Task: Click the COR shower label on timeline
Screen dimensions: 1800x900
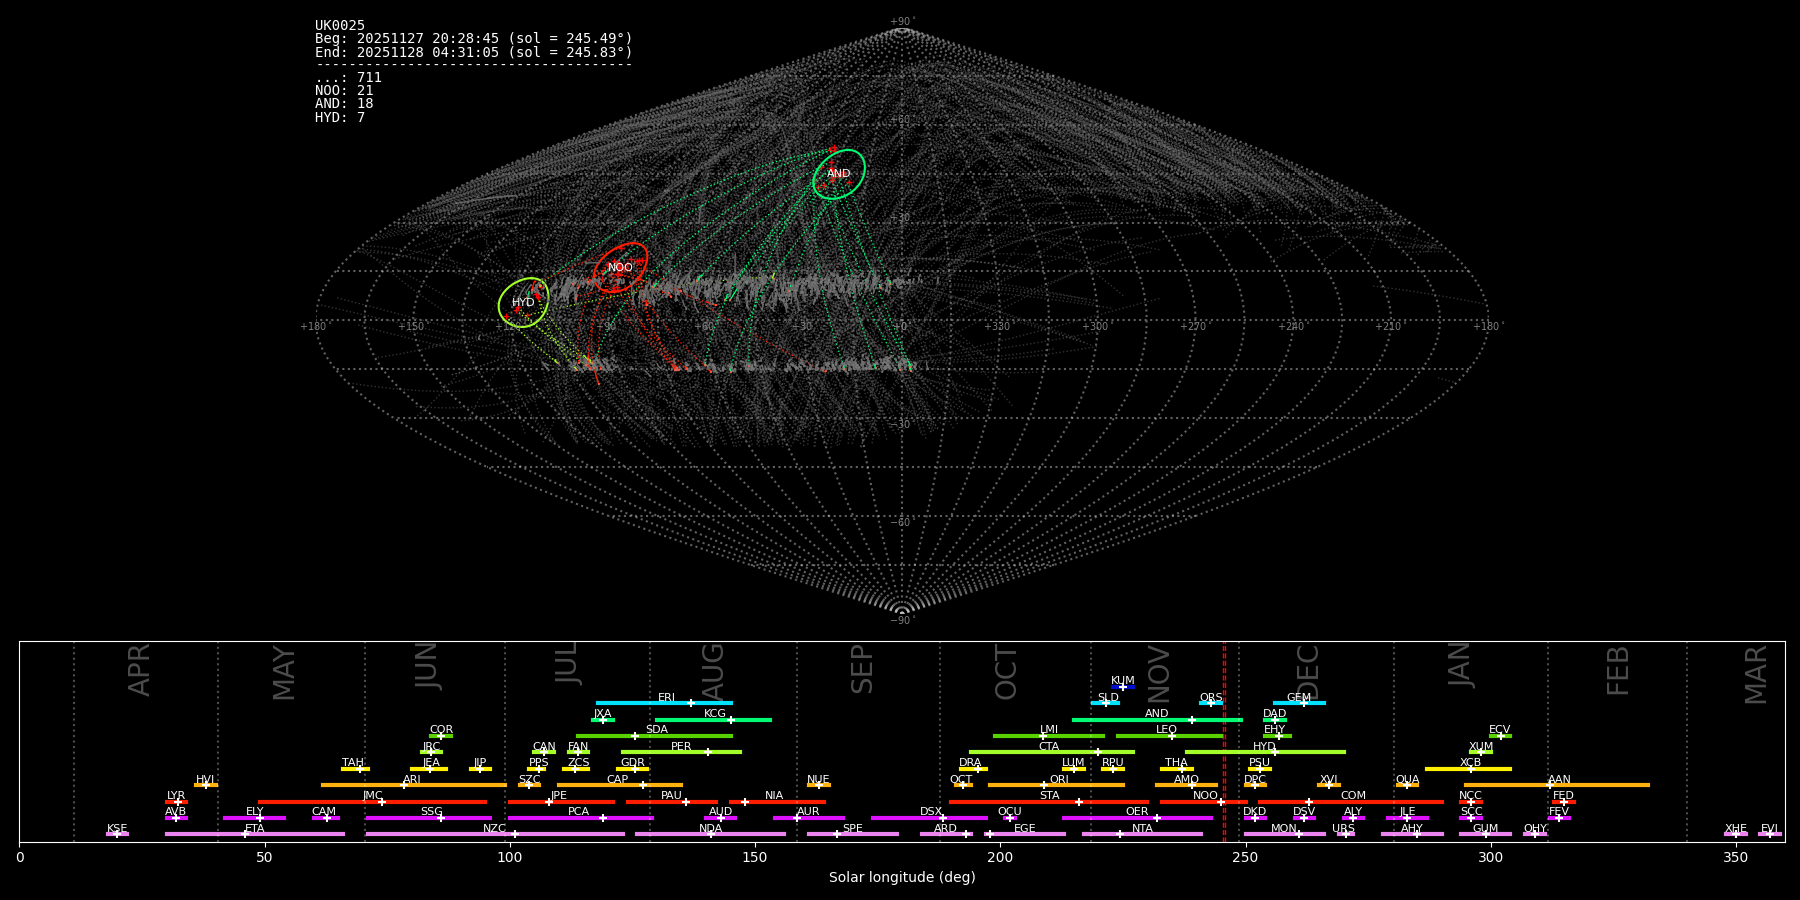Action: 441,729
